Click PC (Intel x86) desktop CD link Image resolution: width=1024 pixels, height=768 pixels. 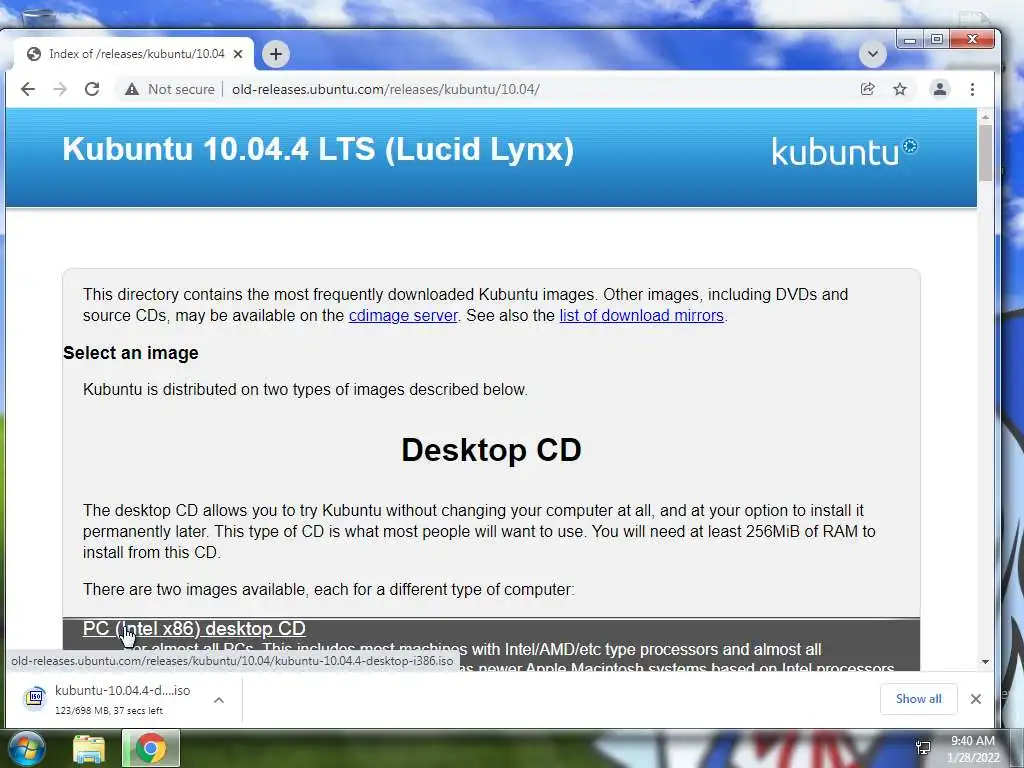point(194,628)
